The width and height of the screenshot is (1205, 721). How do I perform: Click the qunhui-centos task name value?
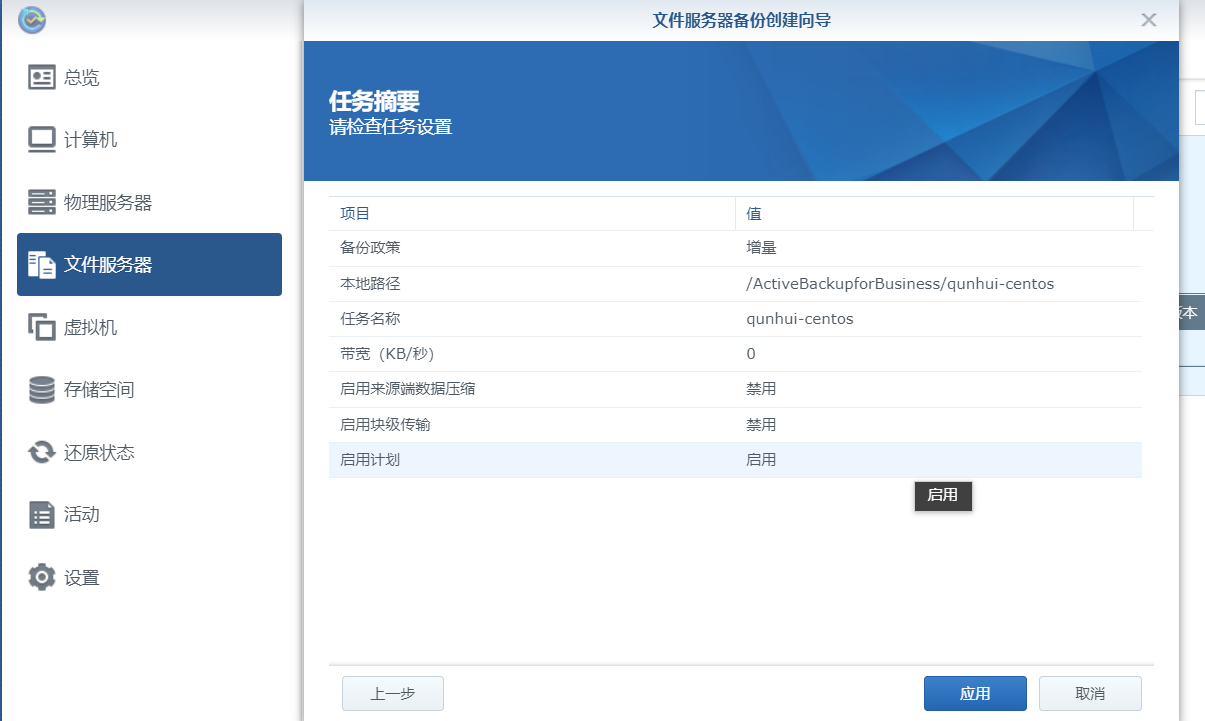(800, 319)
